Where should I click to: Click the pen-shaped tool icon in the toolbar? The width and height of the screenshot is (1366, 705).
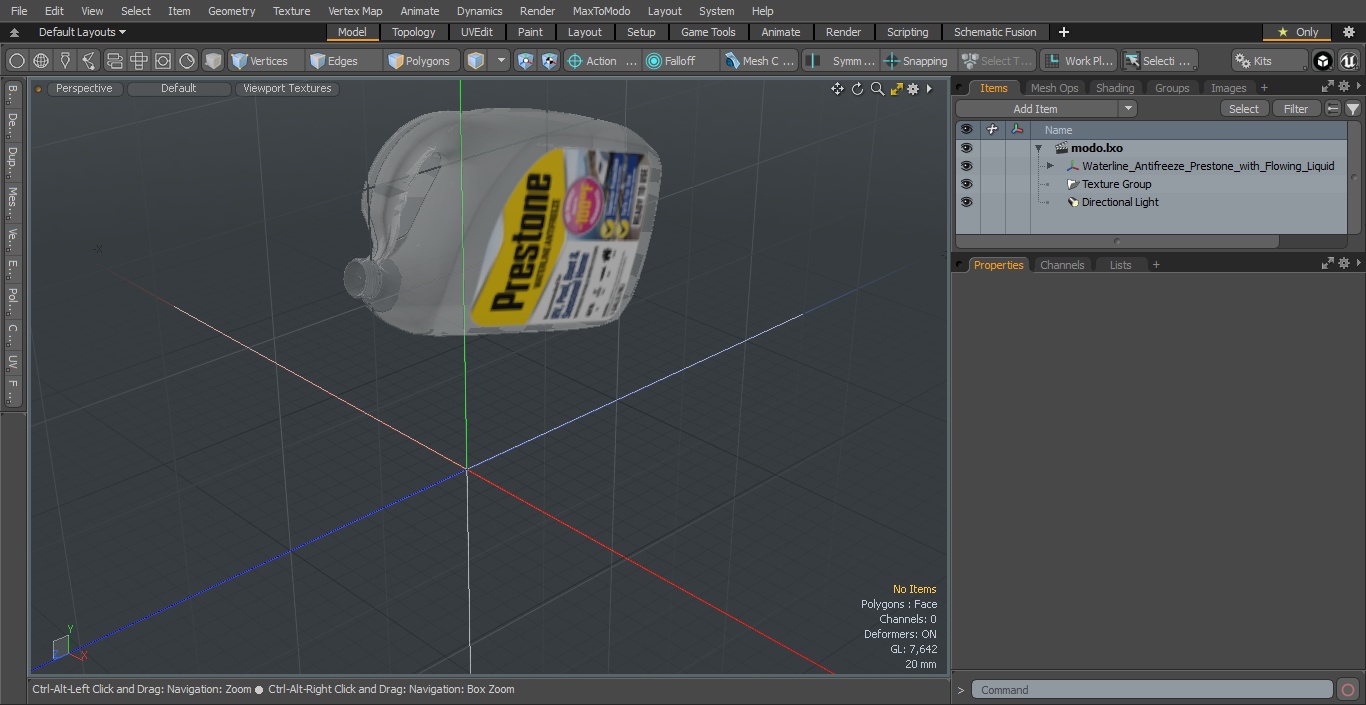click(65, 61)
